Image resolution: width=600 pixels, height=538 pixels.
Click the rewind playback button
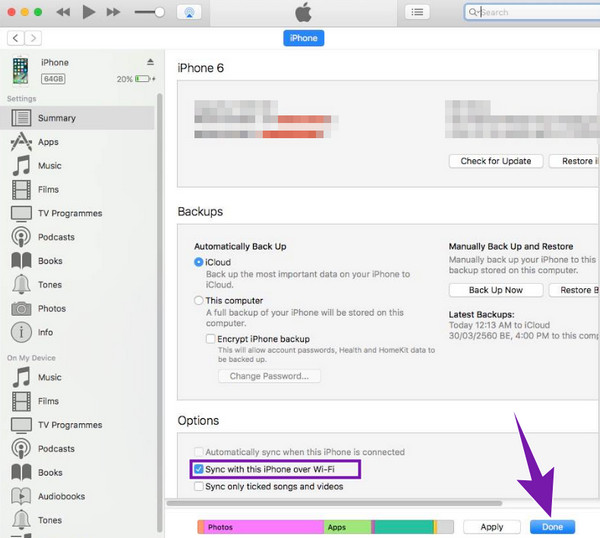point(63,12)
